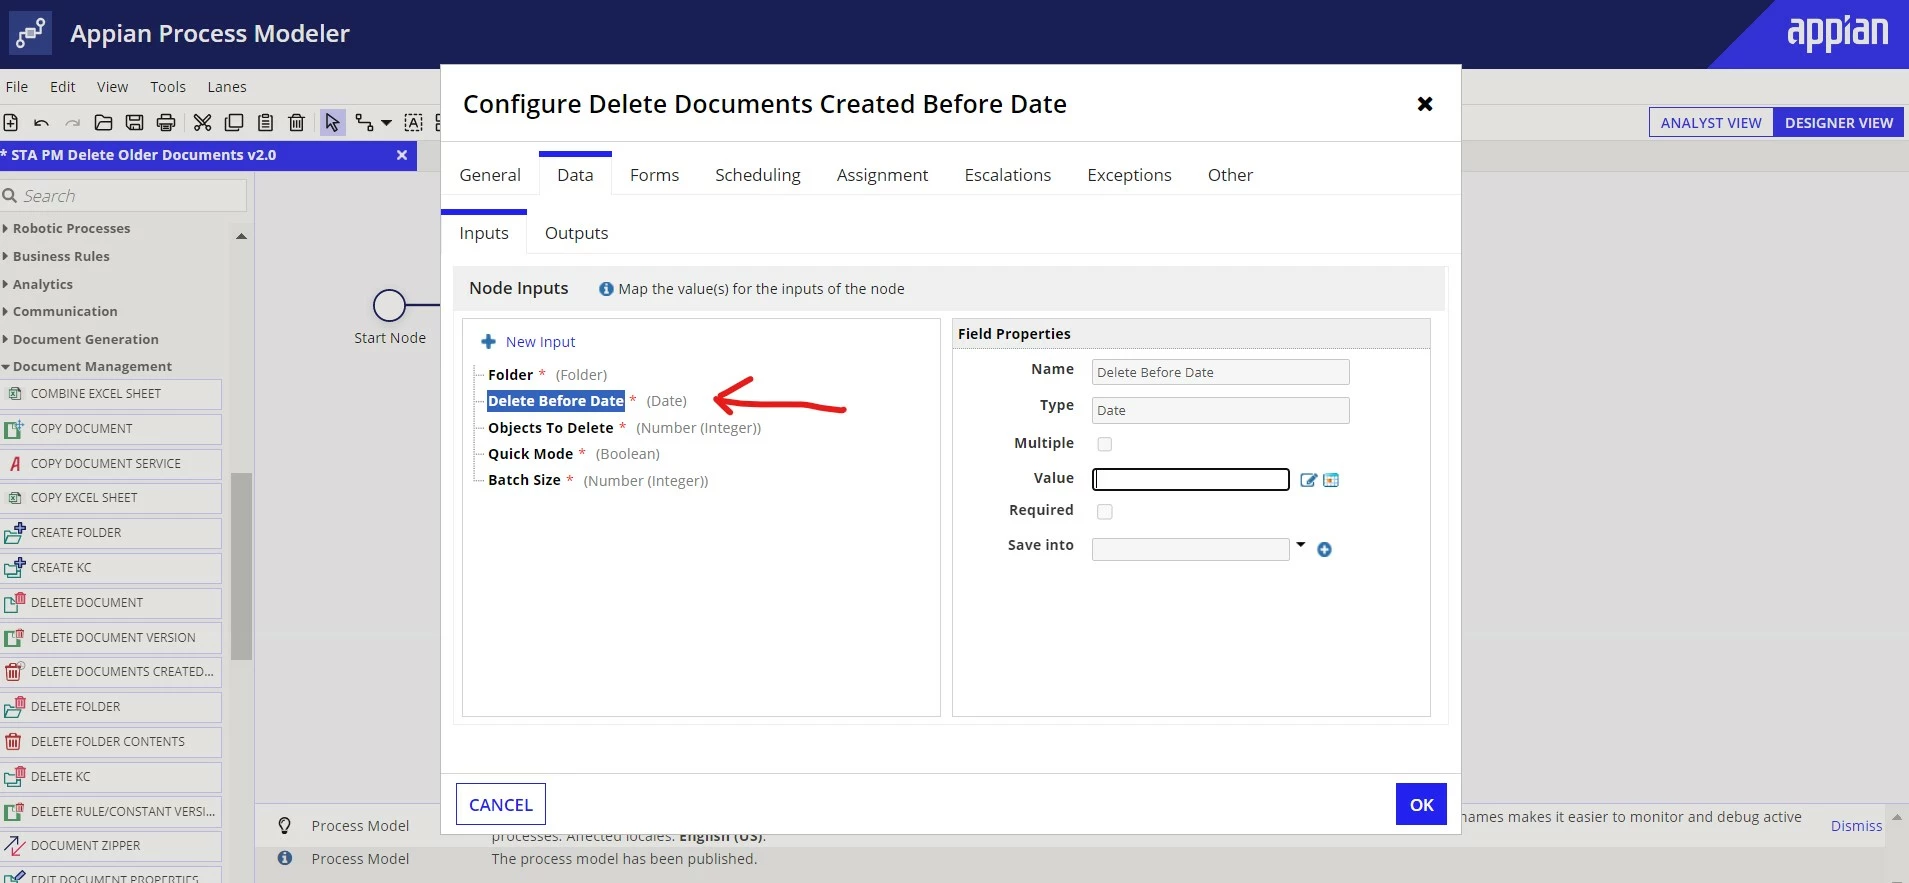Viewport: 1909px width, 883px height.
Task: Click the New Input link
Action: 540,342
